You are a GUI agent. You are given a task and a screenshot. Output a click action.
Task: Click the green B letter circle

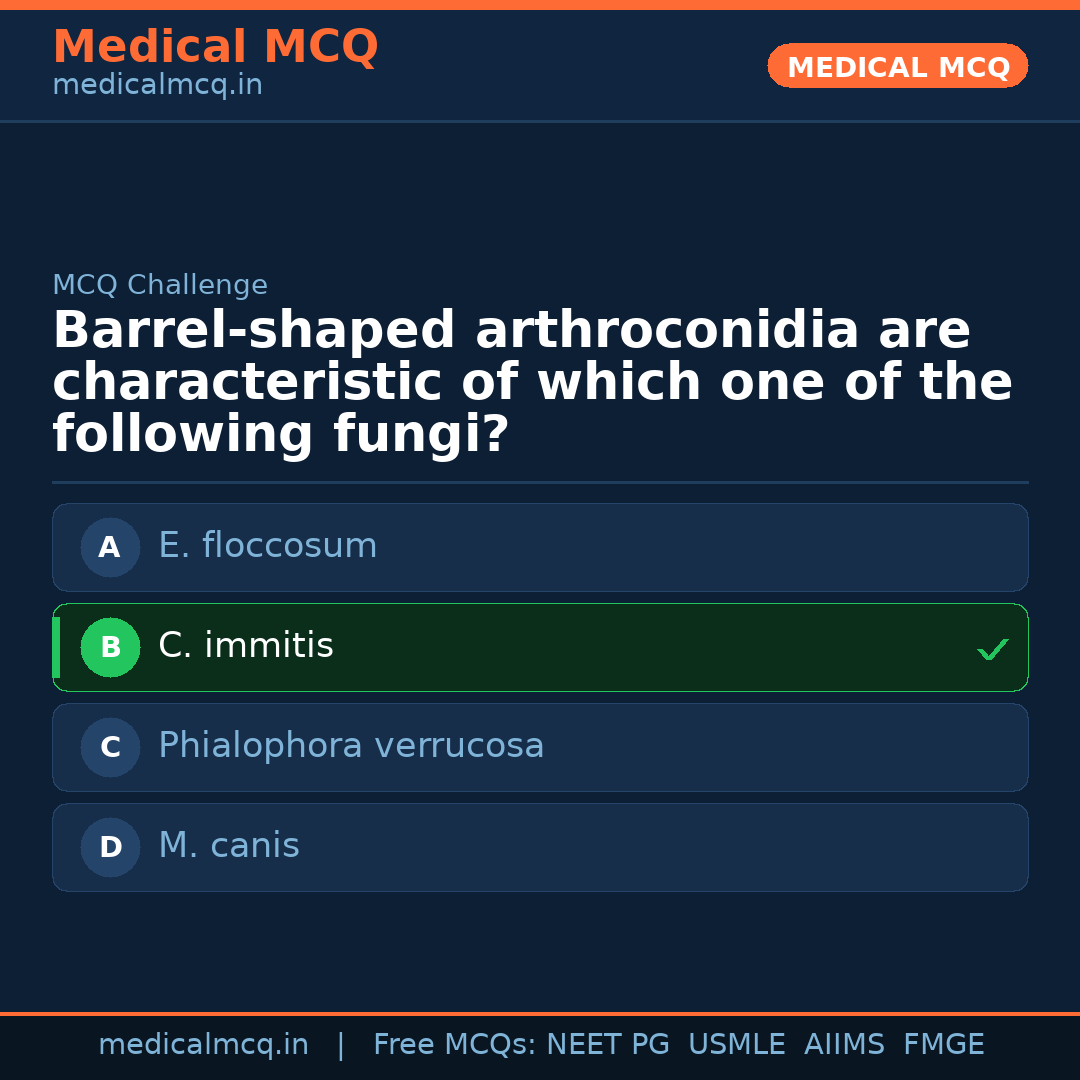coord(110,647)
